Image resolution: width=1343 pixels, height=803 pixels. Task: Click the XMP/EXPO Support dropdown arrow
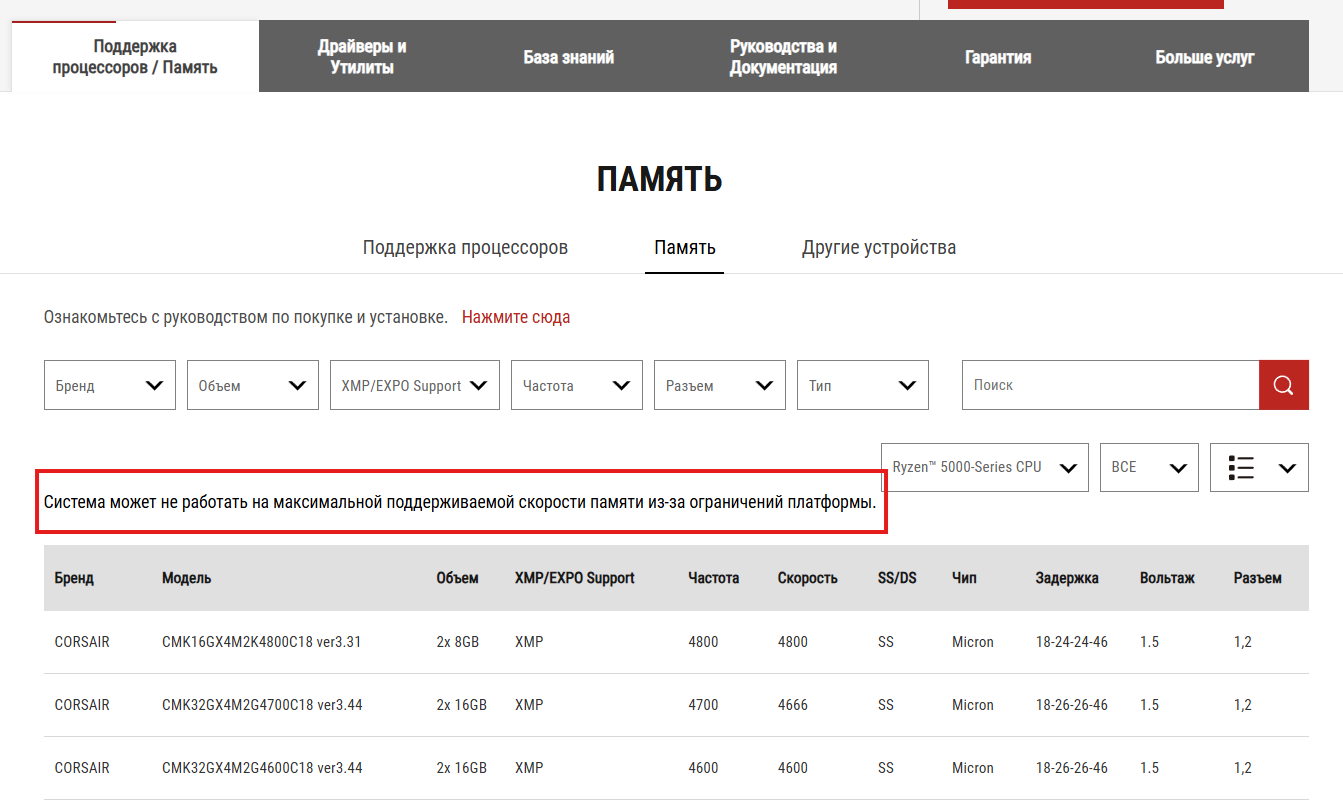pos(478,385)
